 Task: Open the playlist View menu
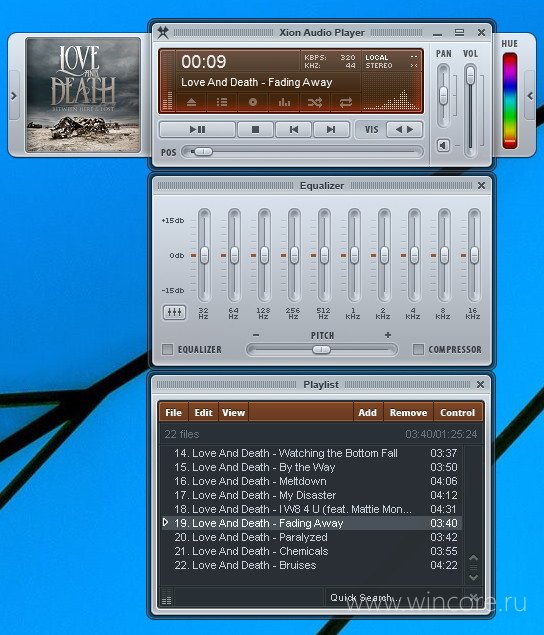click(233, 412)
